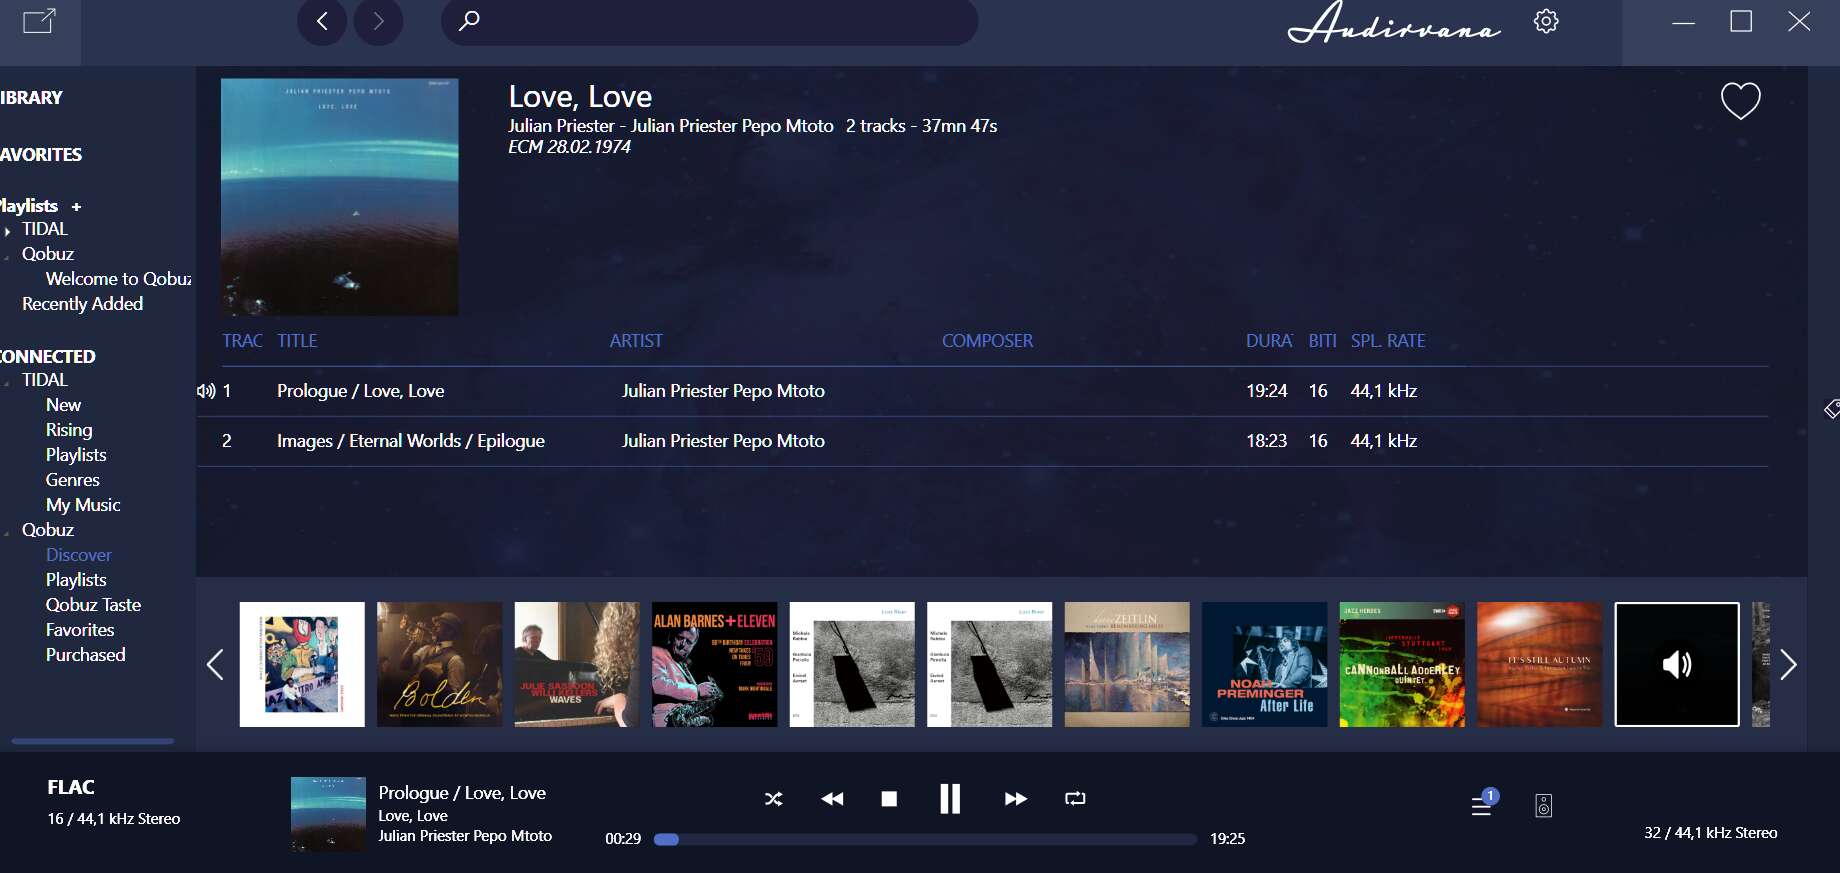Sort by sample rate column header

[1388, 341]
